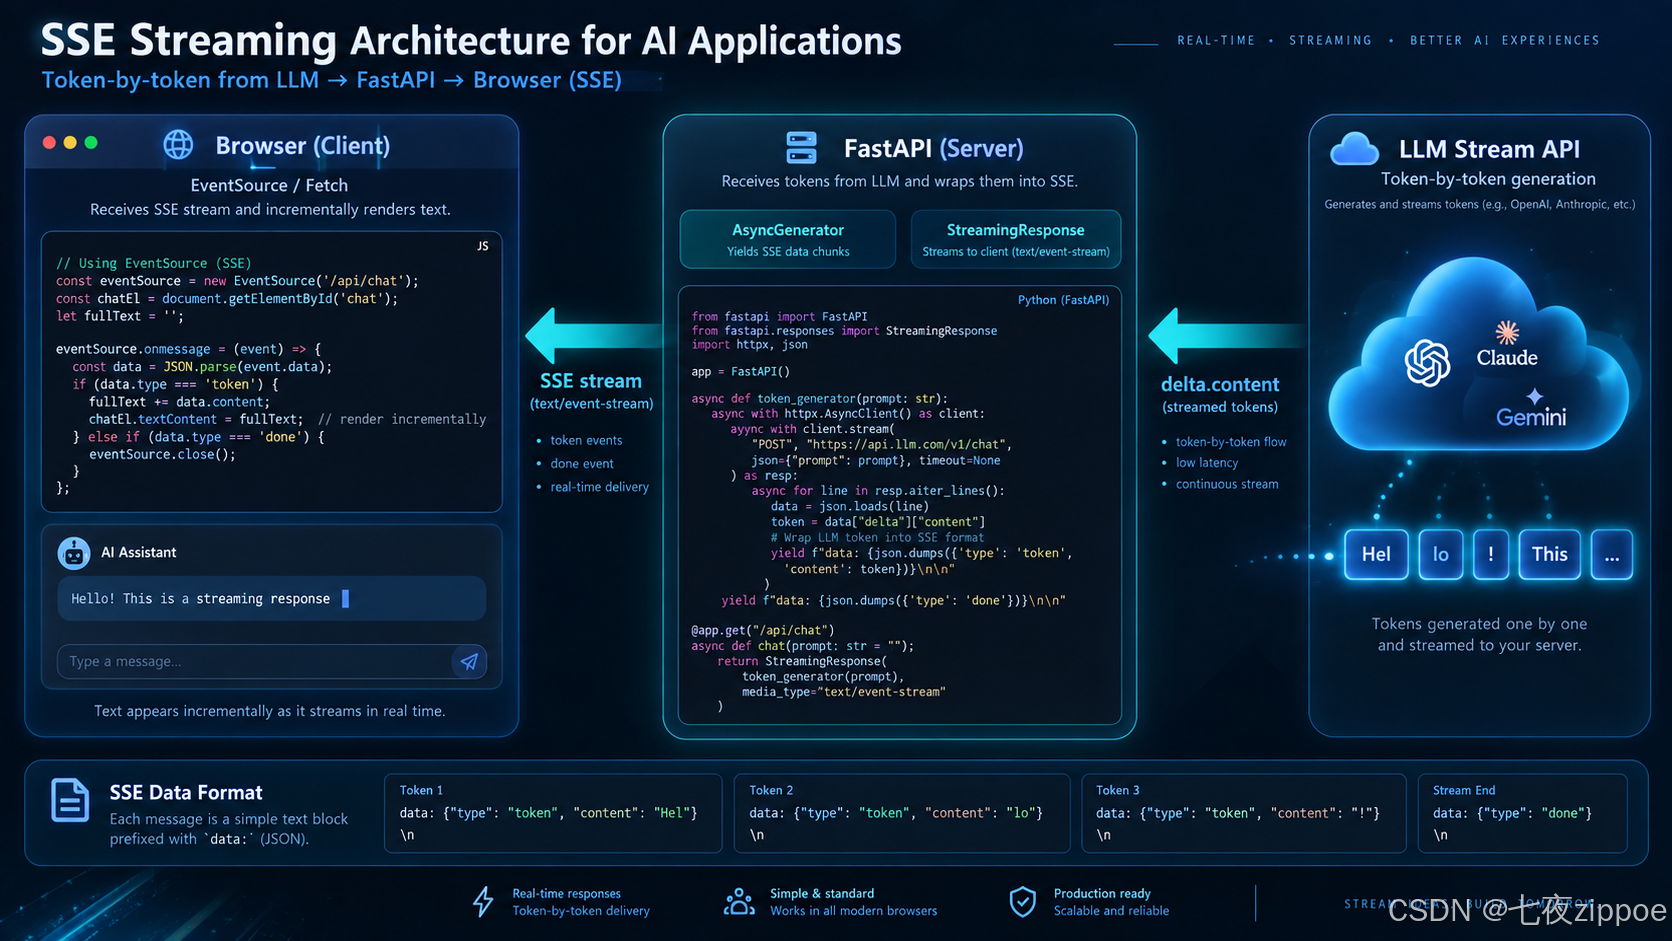This screenshot has width=1672, height=941.
Task: Click the 'This' token chip
Action: pyautogui.click(x=1550, y=554)
